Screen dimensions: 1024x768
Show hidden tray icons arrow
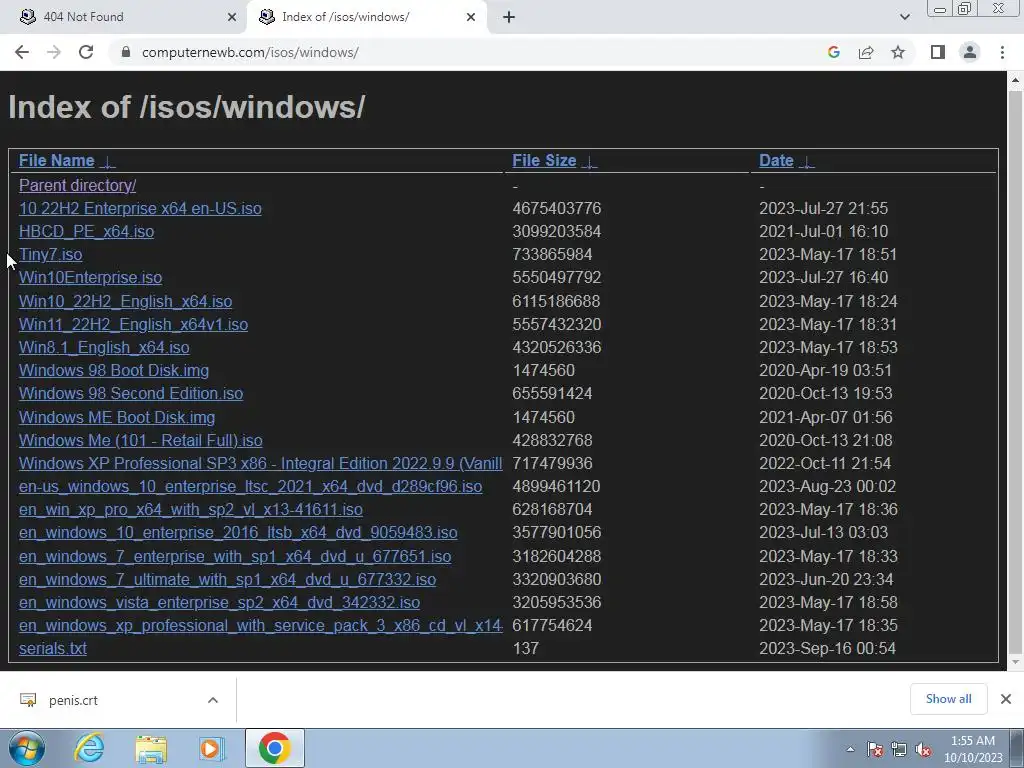(x=850, y=749)
